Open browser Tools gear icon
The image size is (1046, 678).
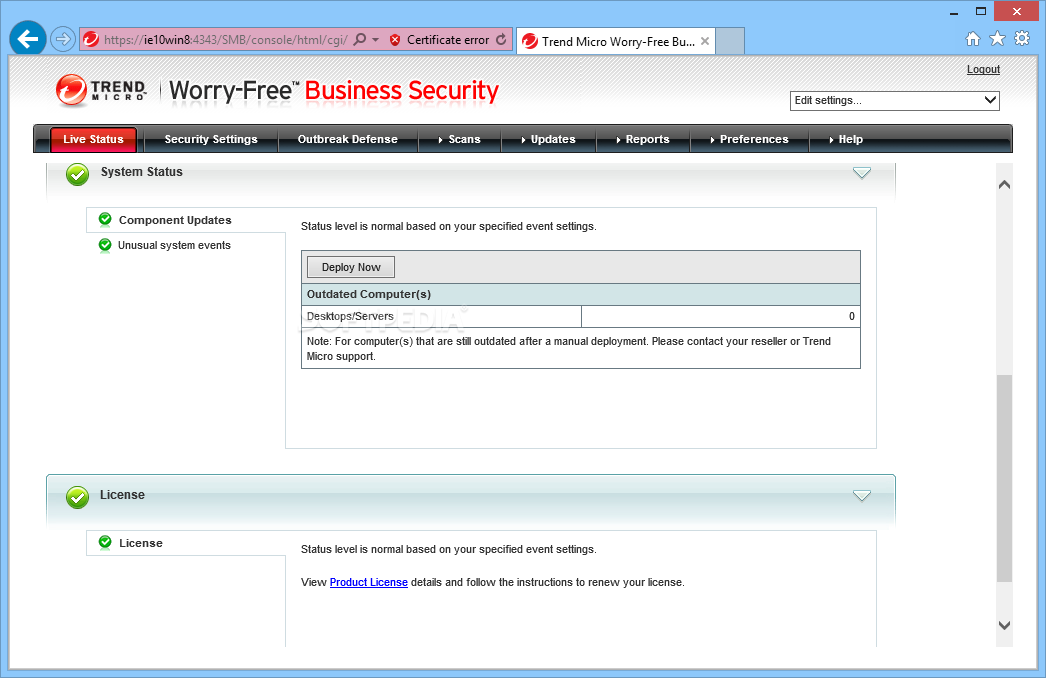(1022, 39)
